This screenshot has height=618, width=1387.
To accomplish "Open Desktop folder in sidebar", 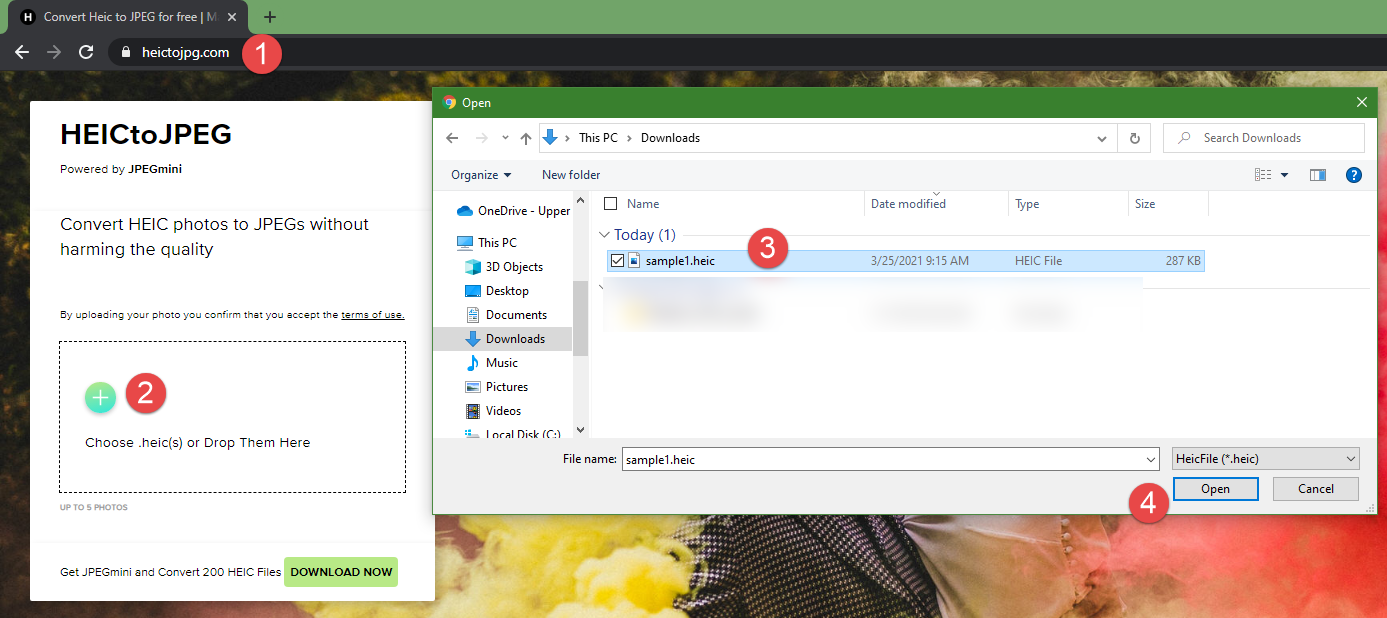I will [x=497, y=291].
